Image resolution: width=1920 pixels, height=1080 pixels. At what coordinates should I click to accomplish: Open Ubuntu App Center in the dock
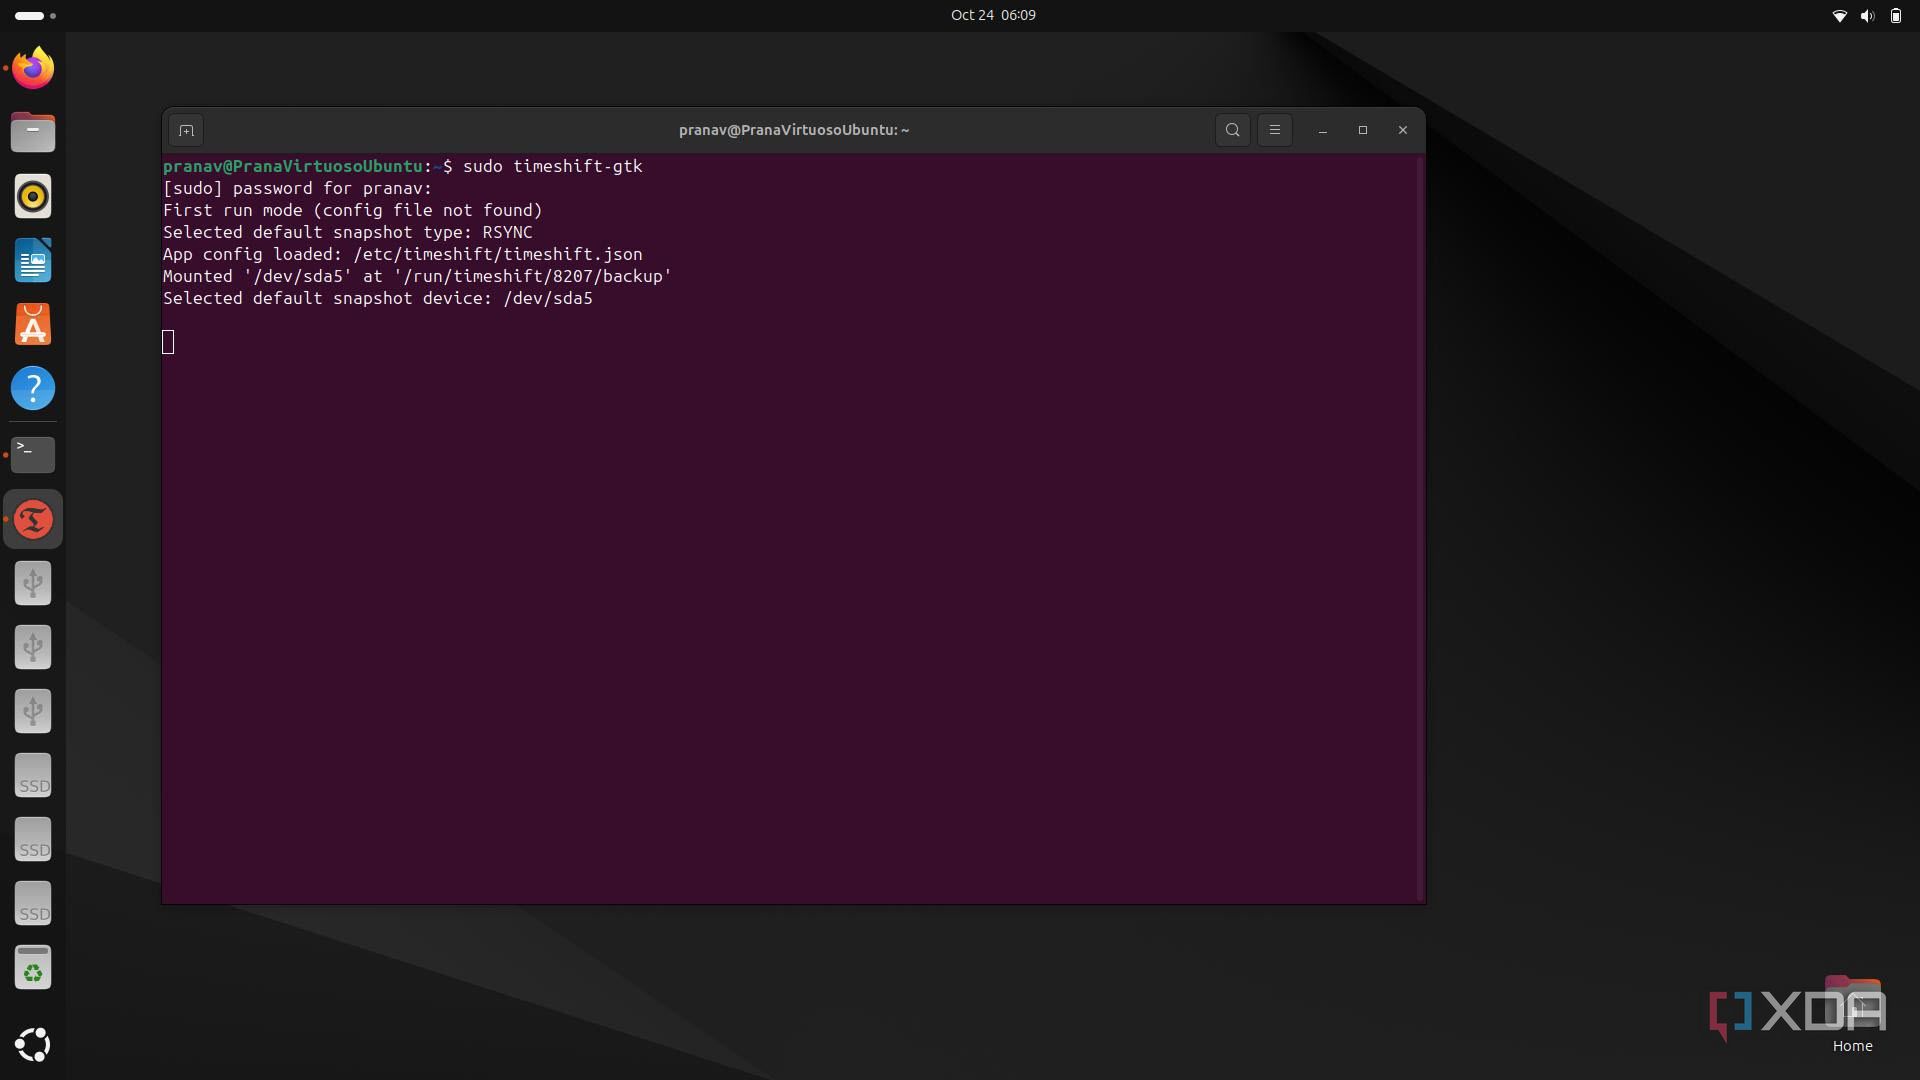pos(33,324)
